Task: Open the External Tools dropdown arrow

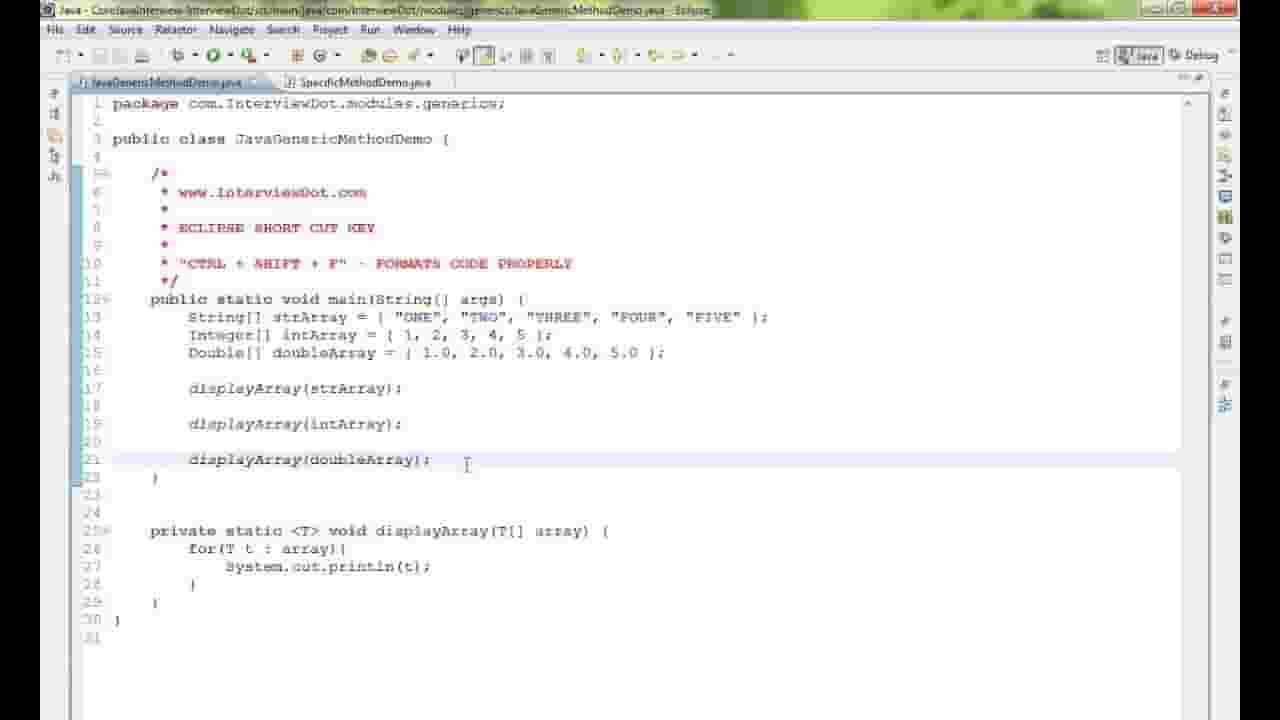Action: tap(265, 56)
